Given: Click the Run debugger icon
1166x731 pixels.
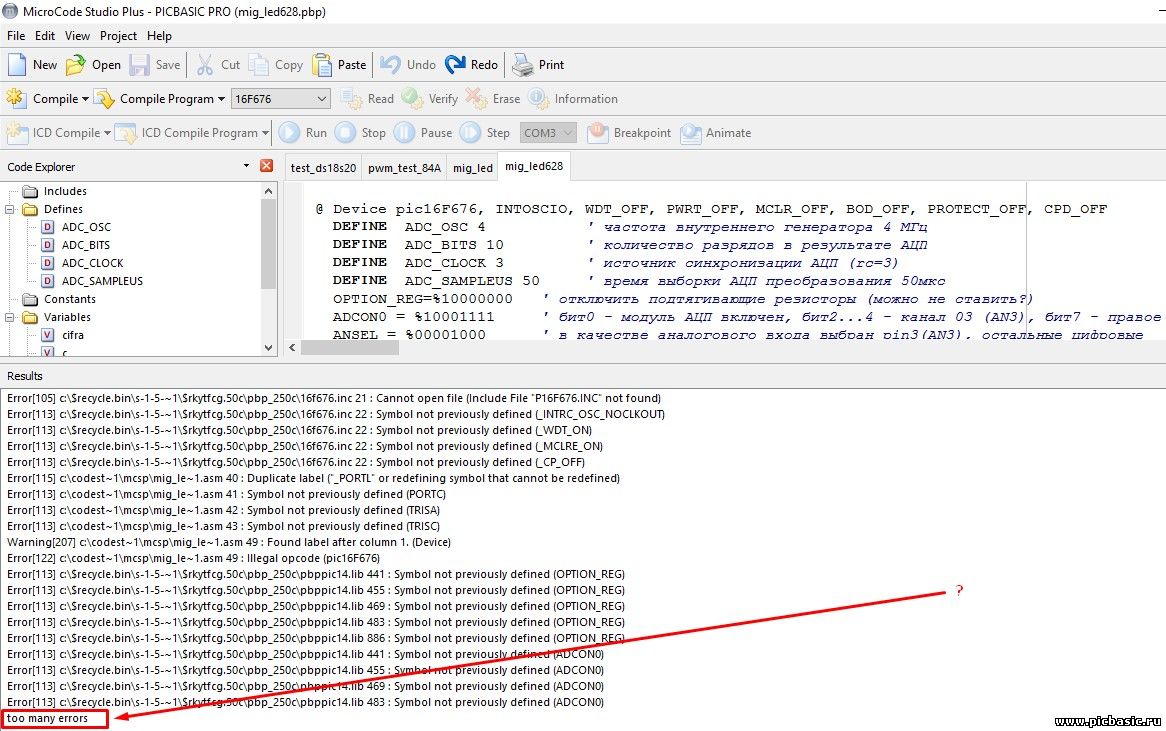Looking at the screenshot, I should [x=289, y=132].
